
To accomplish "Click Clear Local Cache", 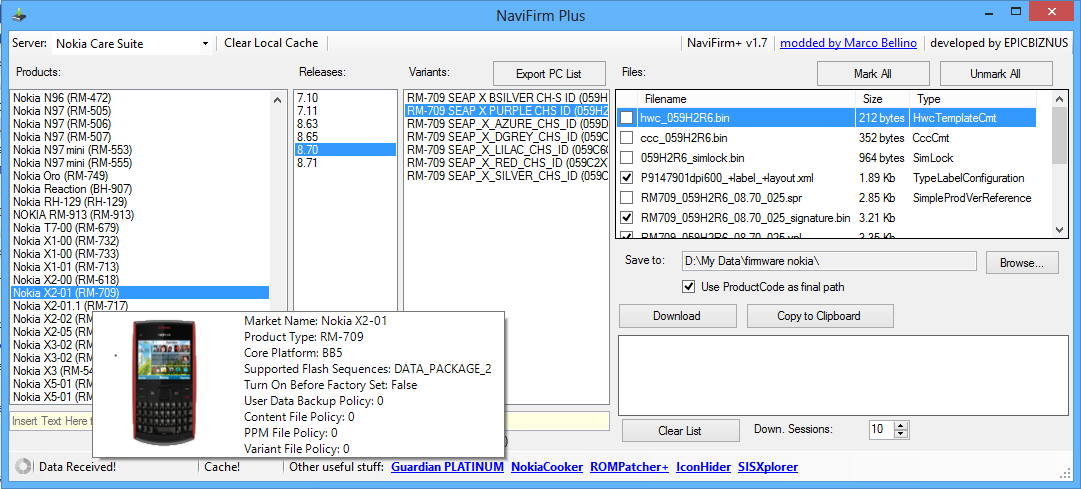I will click(x=271, y=43).
